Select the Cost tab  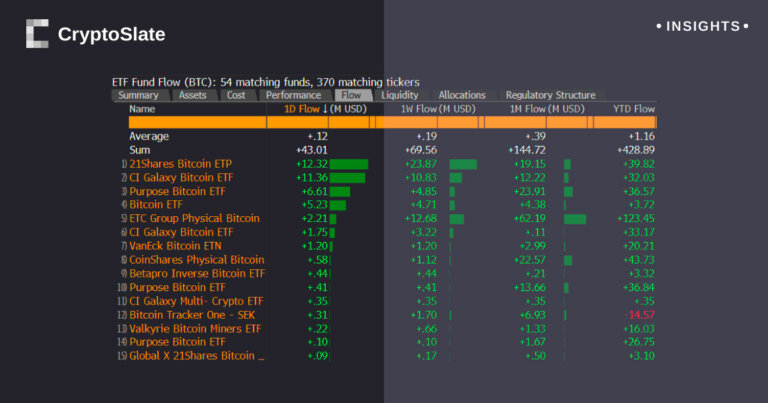(236, 95)
